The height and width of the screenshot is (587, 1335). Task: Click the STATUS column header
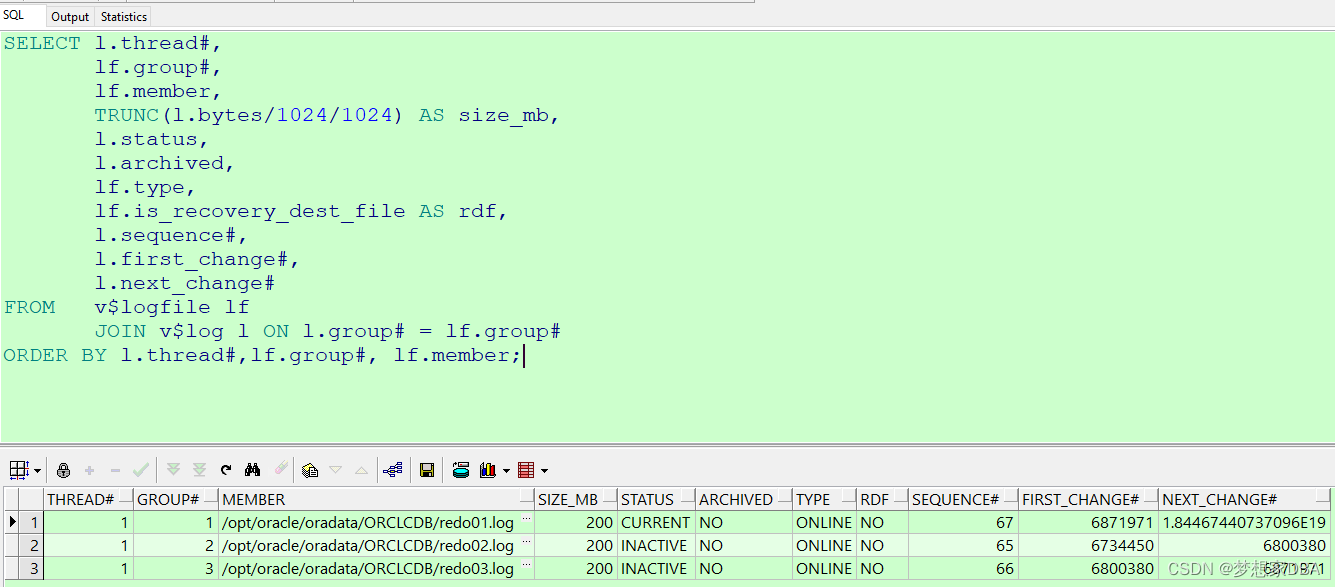click(647, 499)
